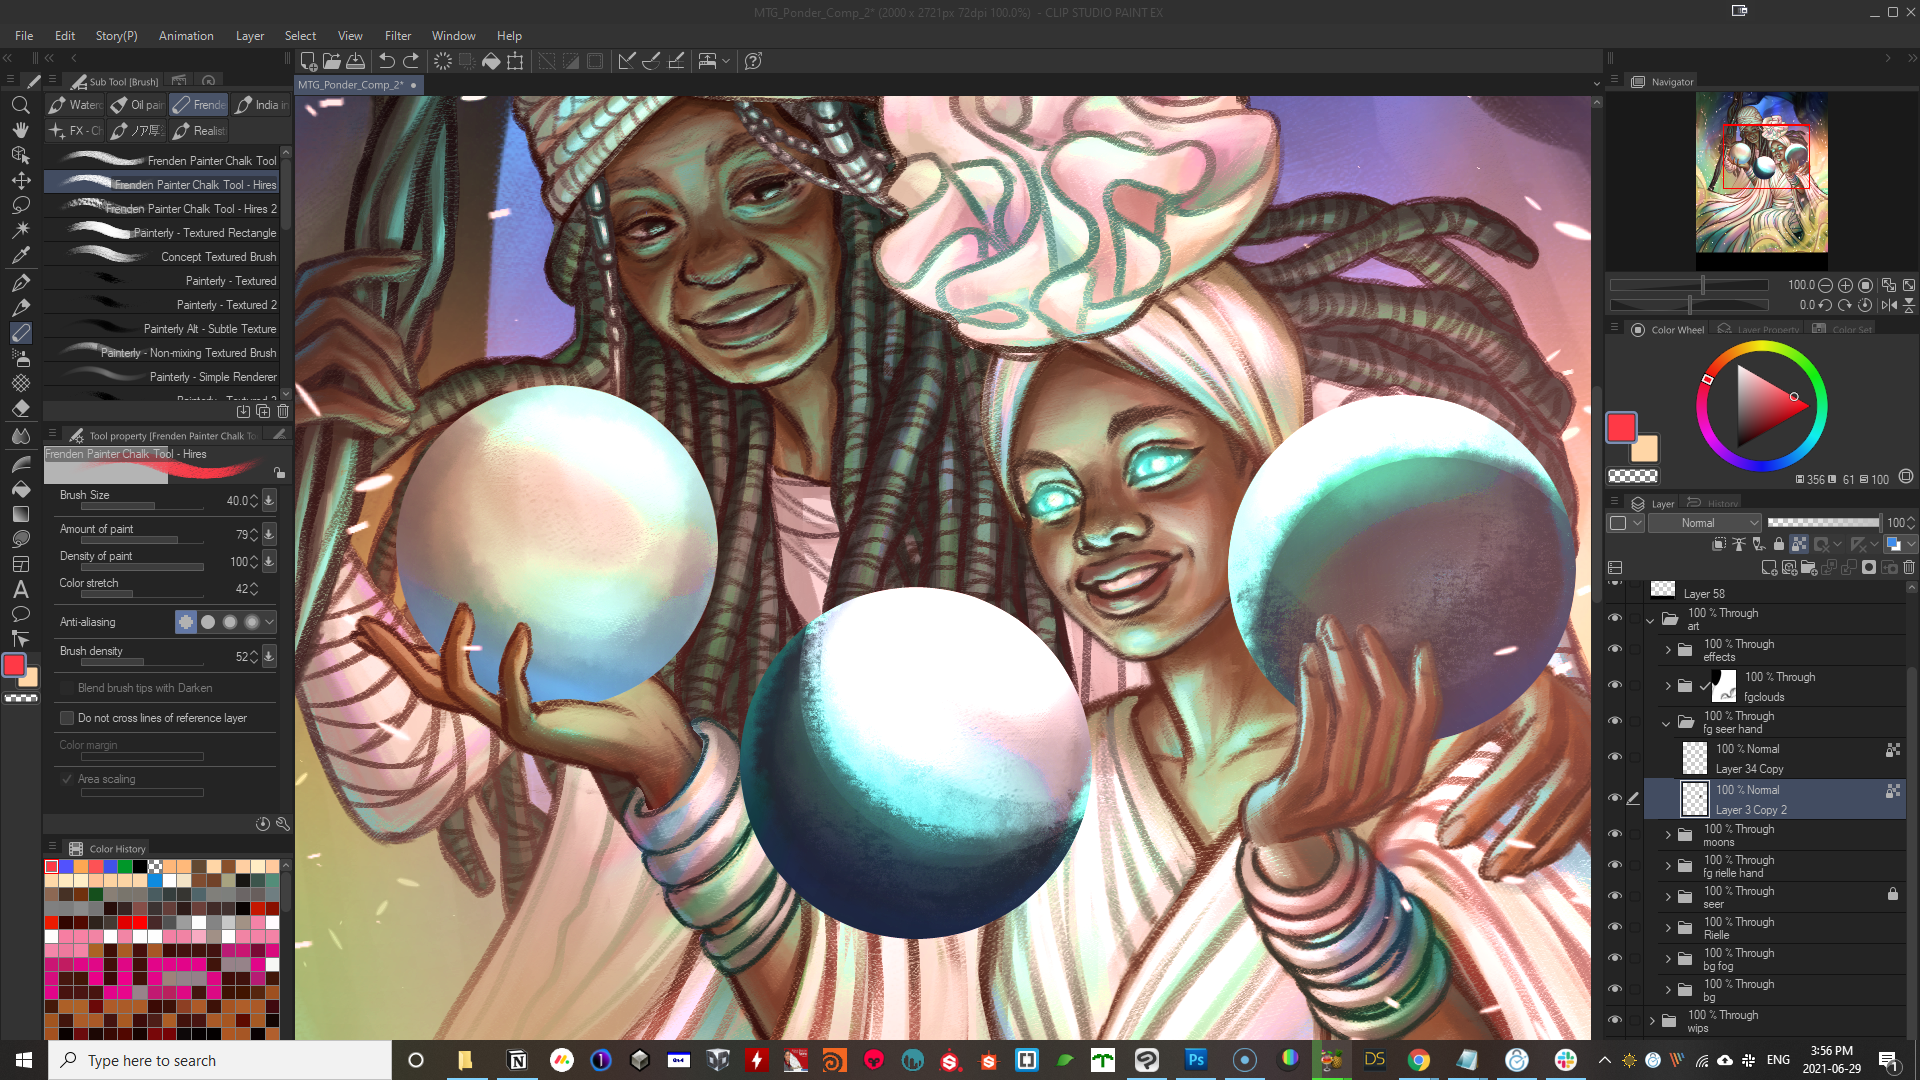Click the navigator flip horizontal icon
1920x1080 pixels.
(x=1889, y=305)
